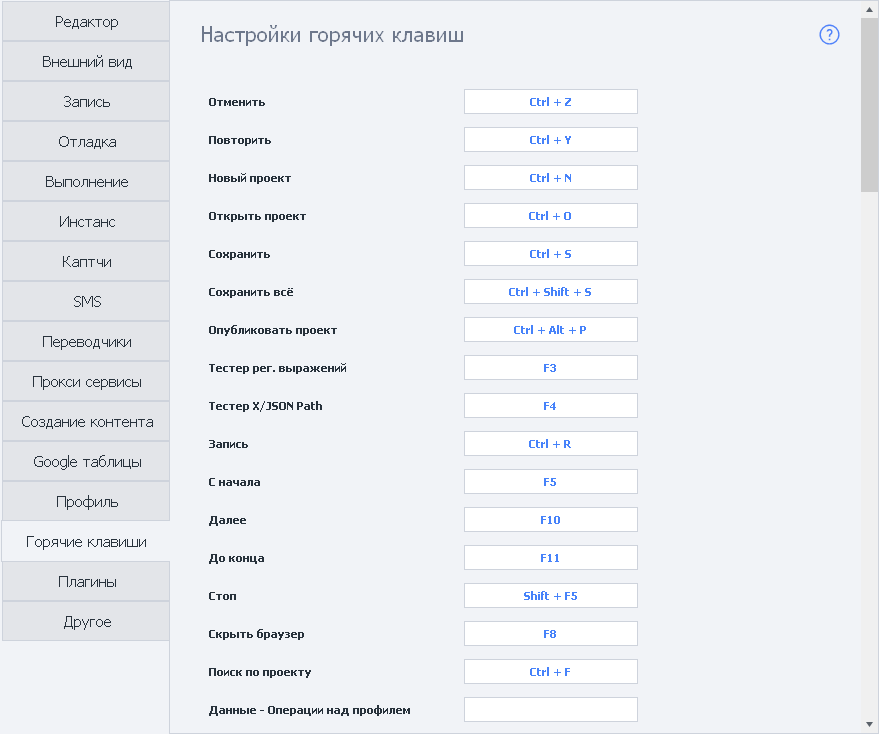
Task: Select the Отладка tab
Action: pyautogui.click(x=86, y=142)
